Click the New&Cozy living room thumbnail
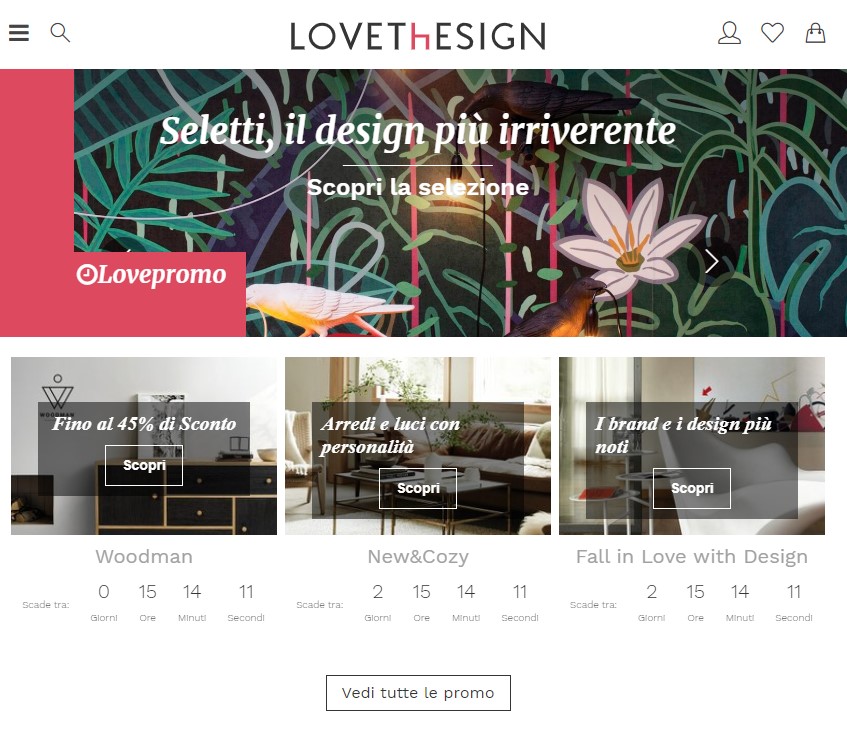The height and width of the screenshot is (730, 847). (x=418, y=446)
